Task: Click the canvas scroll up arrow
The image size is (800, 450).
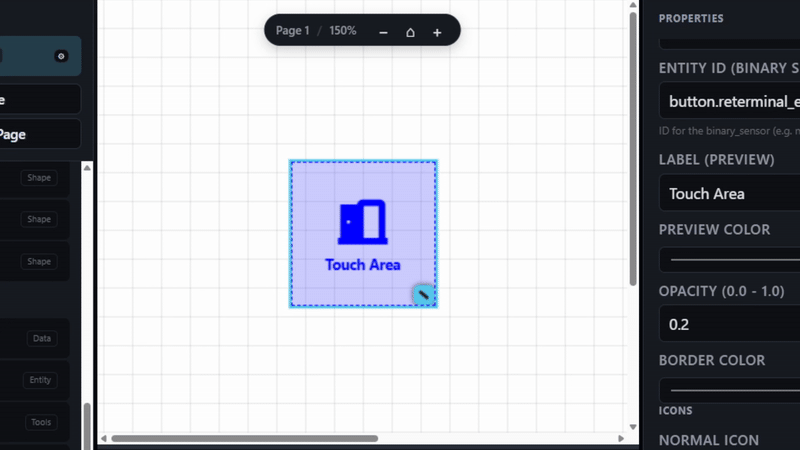Action: (x=633, y=5)
